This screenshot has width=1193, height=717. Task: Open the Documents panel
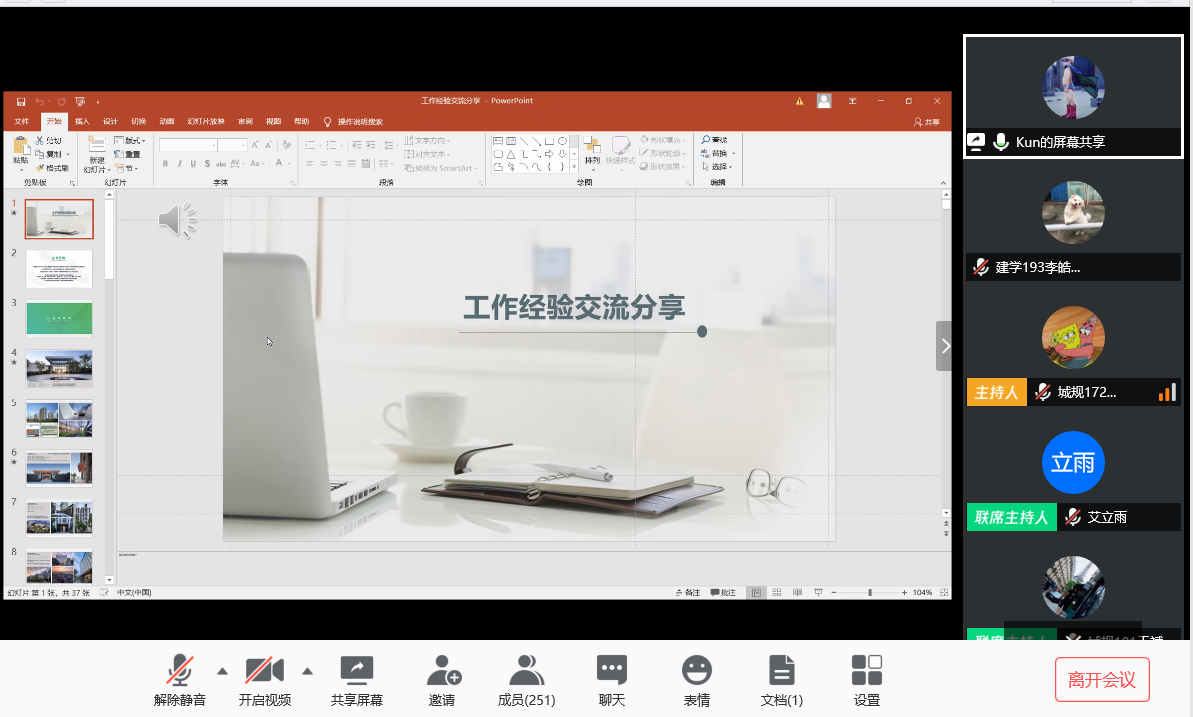pyautogui.click(x=781, y=680)
